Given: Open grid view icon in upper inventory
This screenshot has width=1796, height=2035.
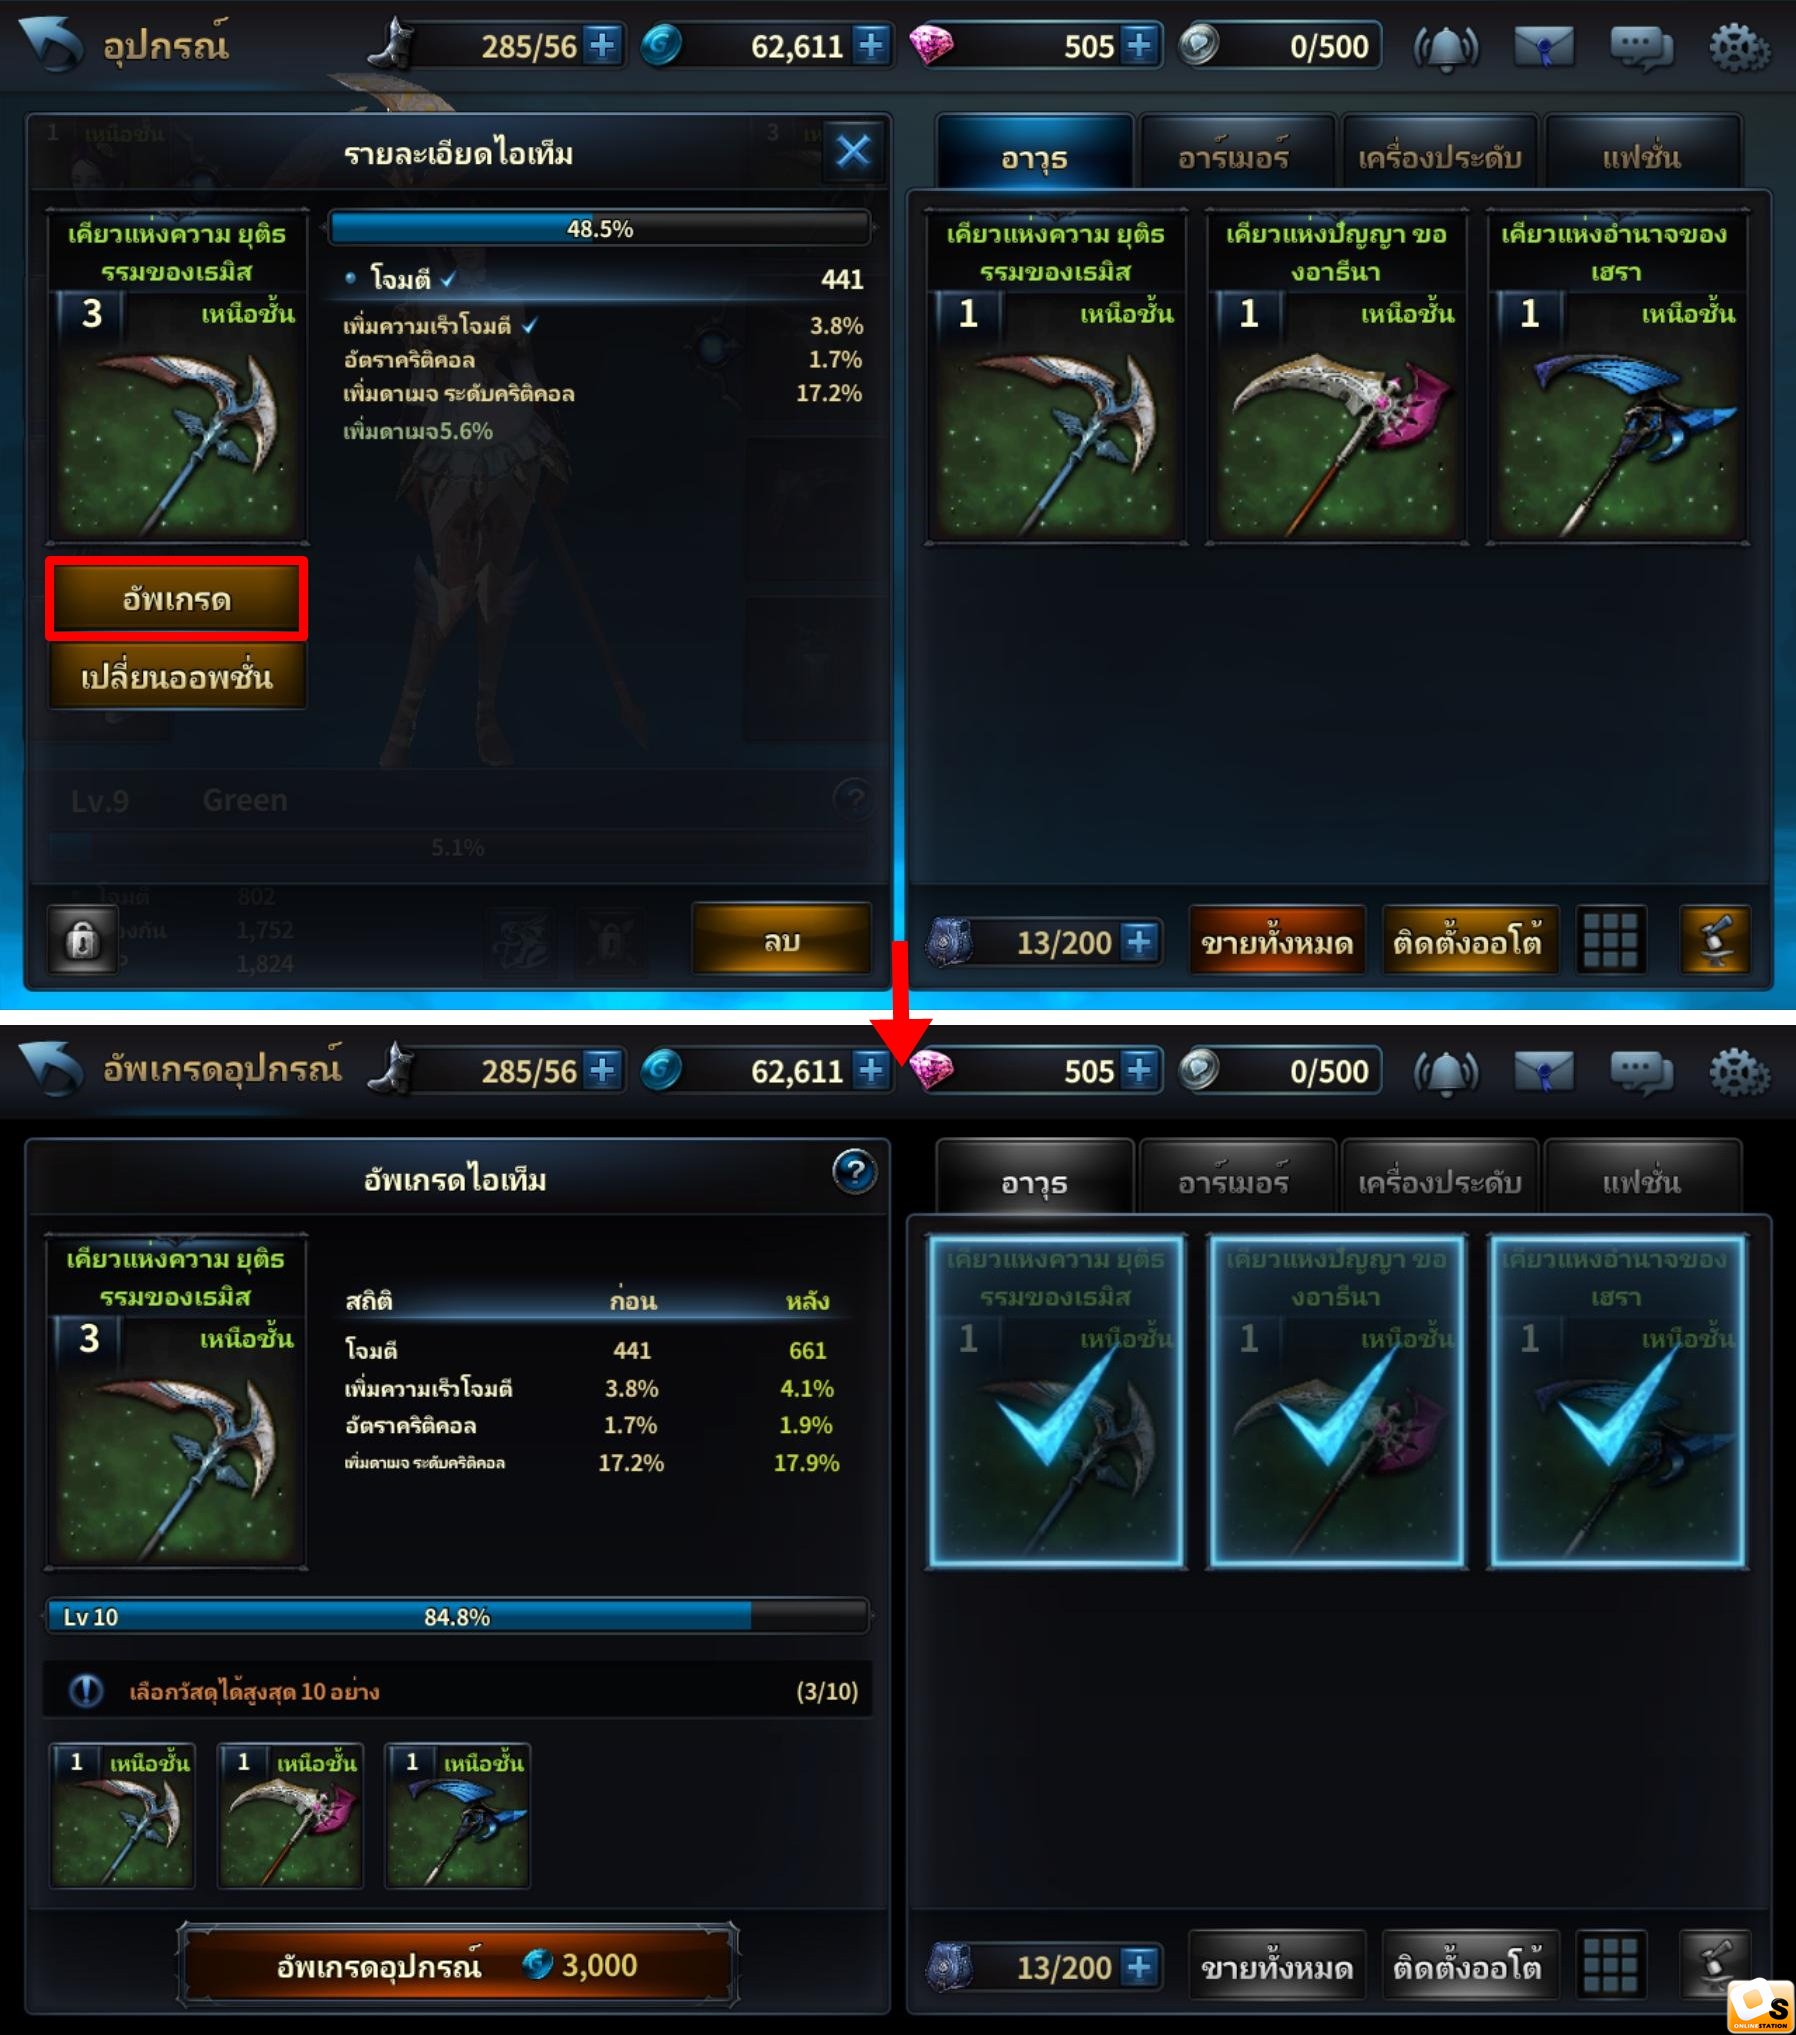Looking at the screenshot, I should point(1611,940).
